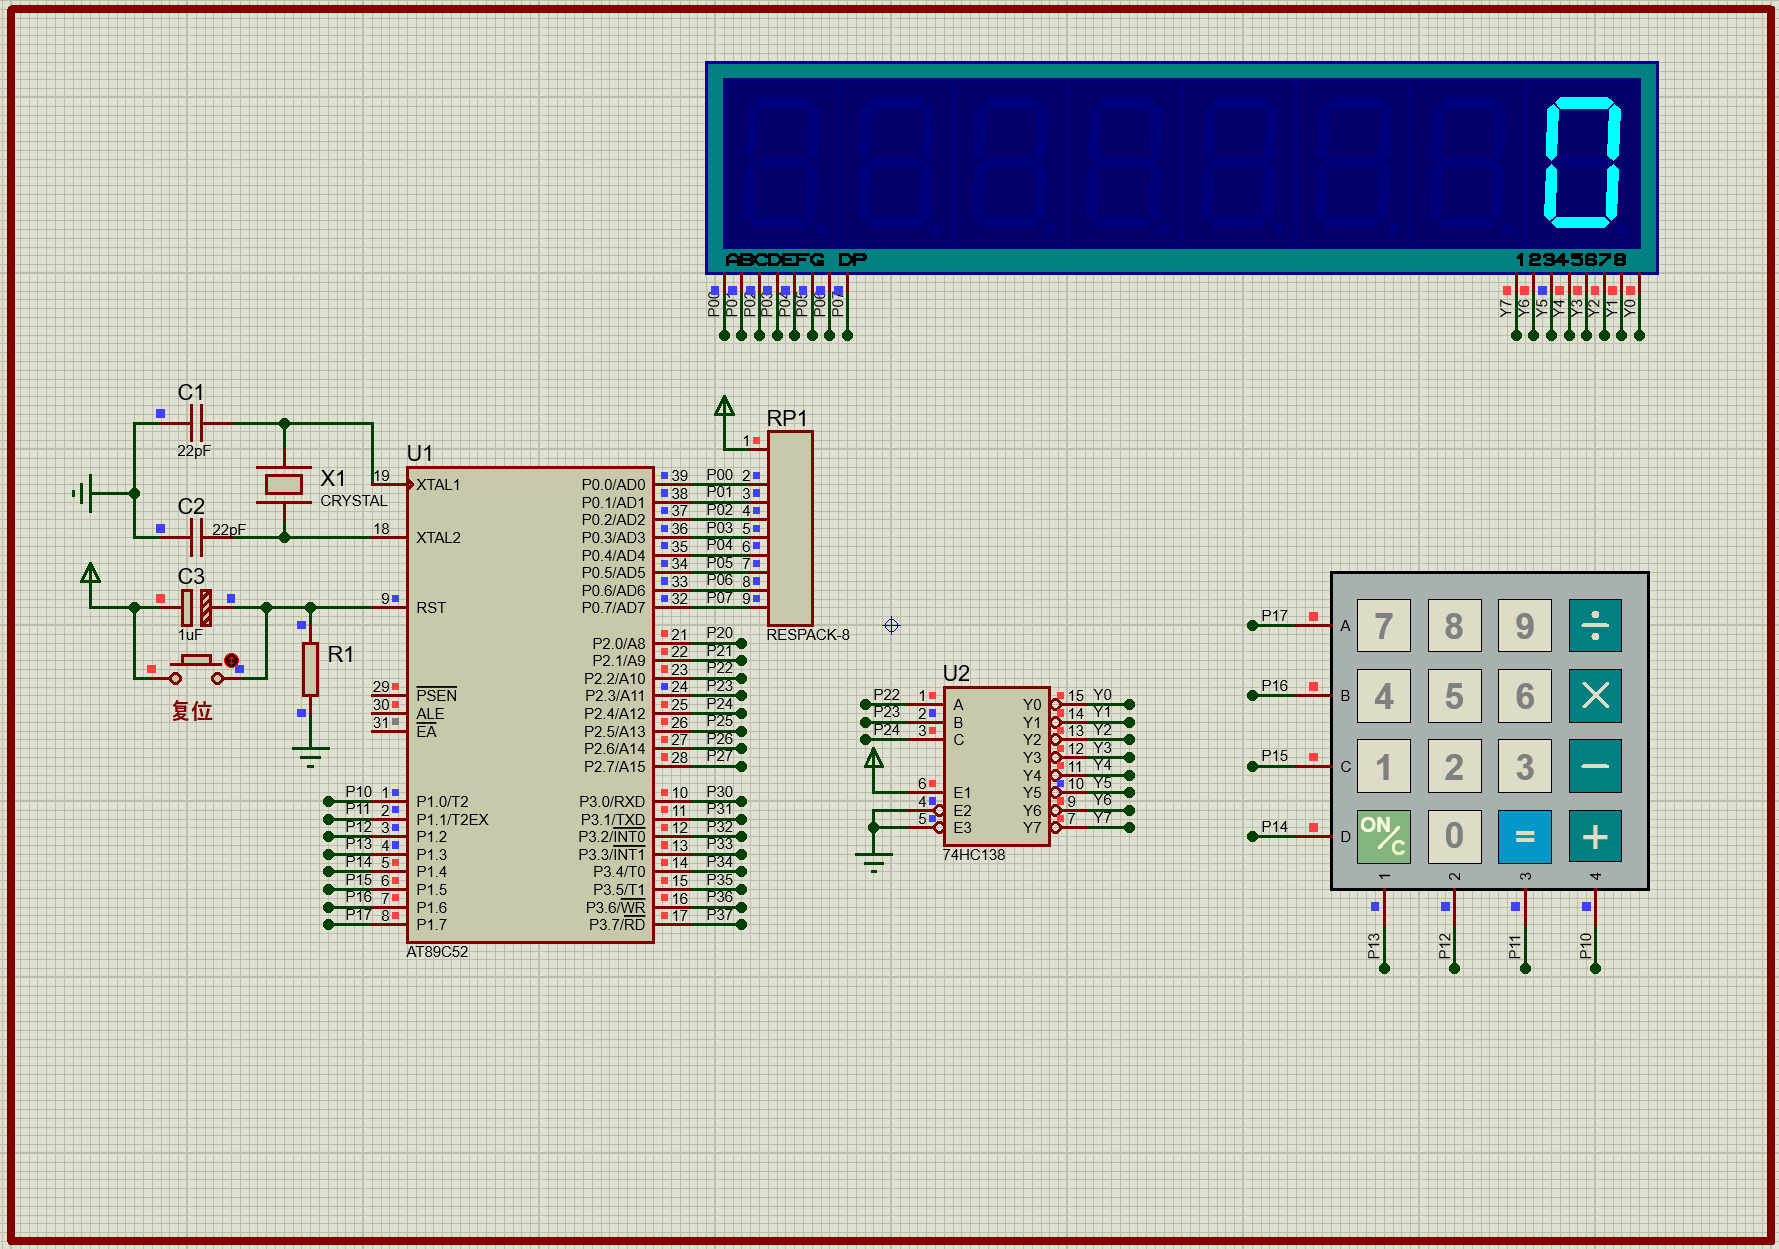Select the RESPACK-8 resistor pack RP1

790,528
